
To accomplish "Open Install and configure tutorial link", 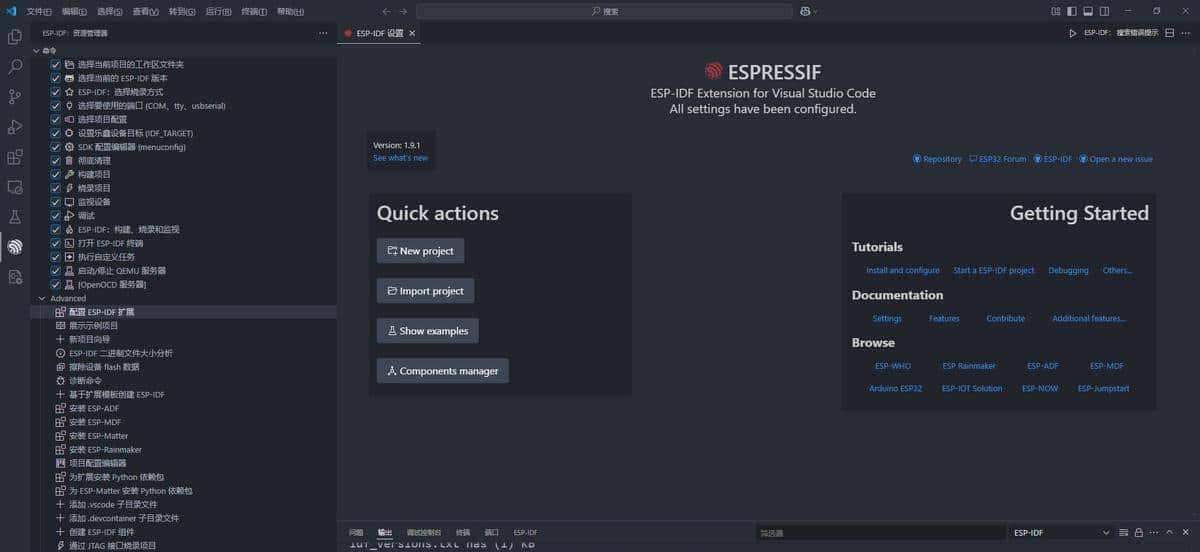I will [x=903, y=270].
